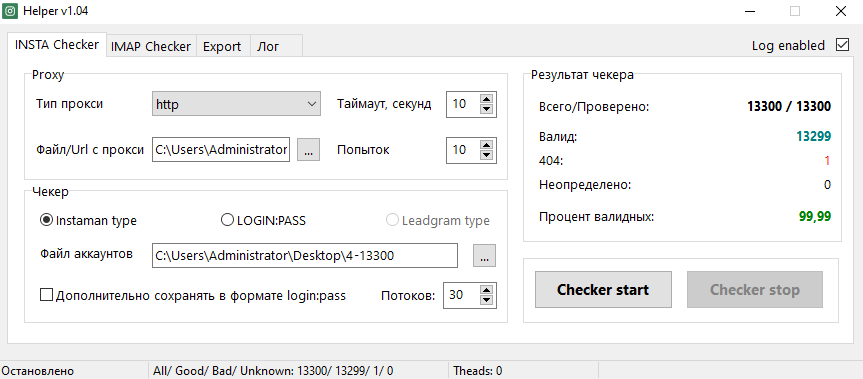The image size is (863, 379).
Task: Select the Leadgram type radio button
Action: (438, 221)
